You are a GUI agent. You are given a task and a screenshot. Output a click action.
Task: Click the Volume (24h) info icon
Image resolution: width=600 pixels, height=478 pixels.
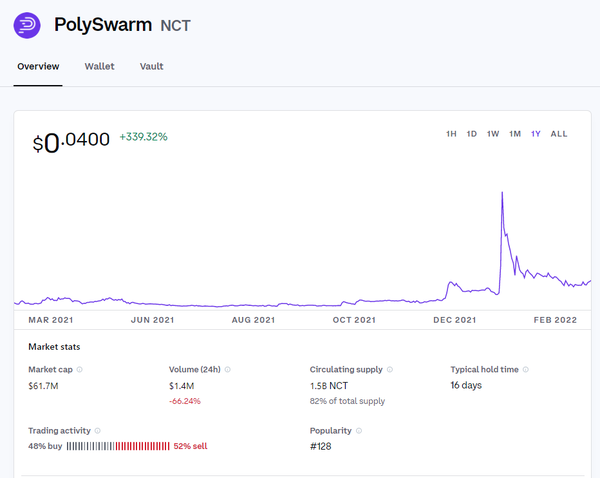tap(230, 370)
